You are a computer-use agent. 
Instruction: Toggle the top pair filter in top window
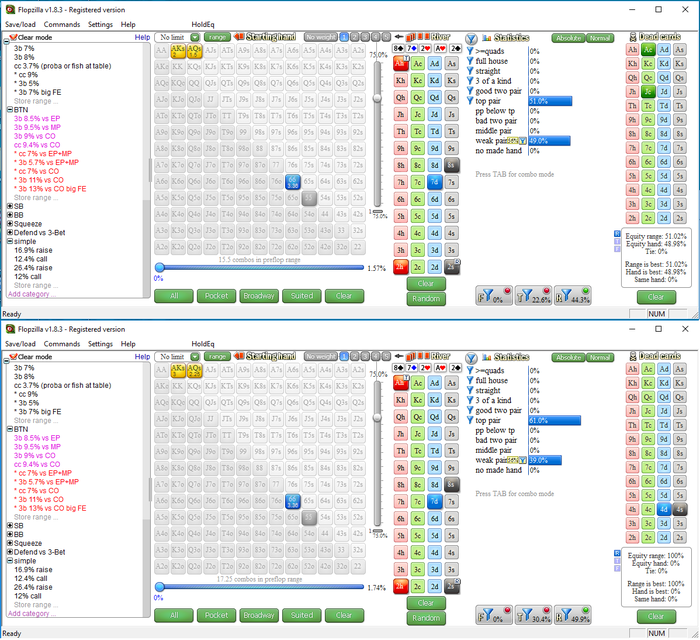[470, 101]
